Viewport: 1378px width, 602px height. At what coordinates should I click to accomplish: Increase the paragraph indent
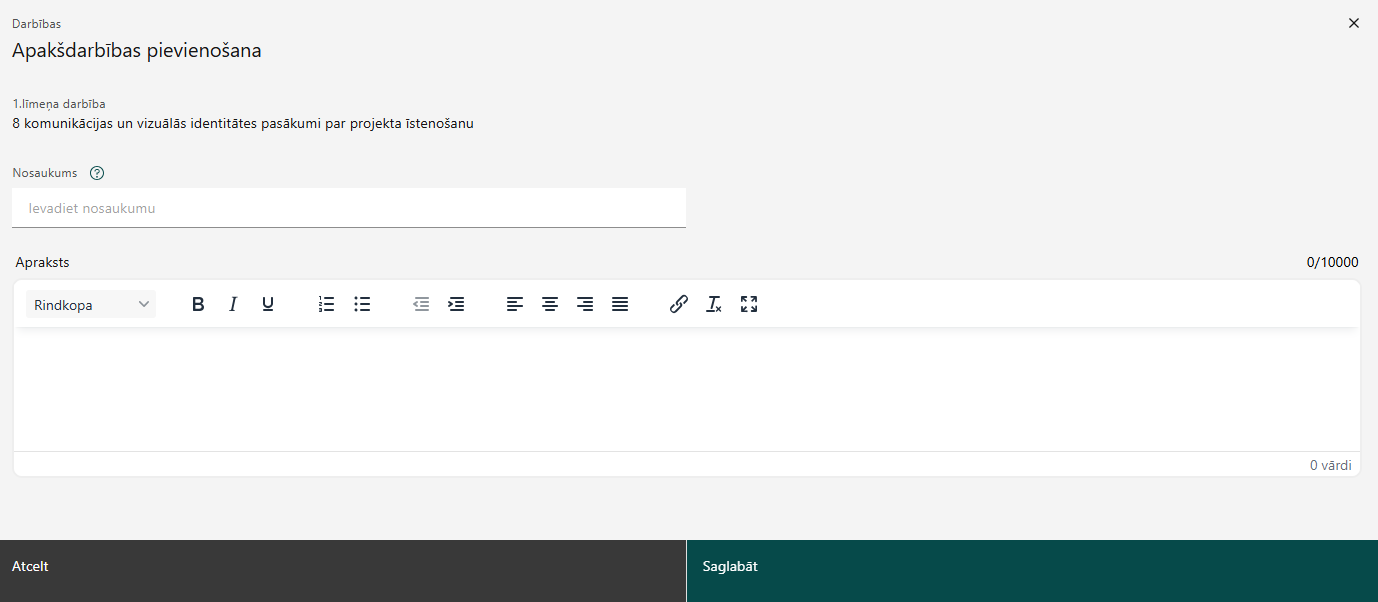pyautogui.click(x=456, y=304)
